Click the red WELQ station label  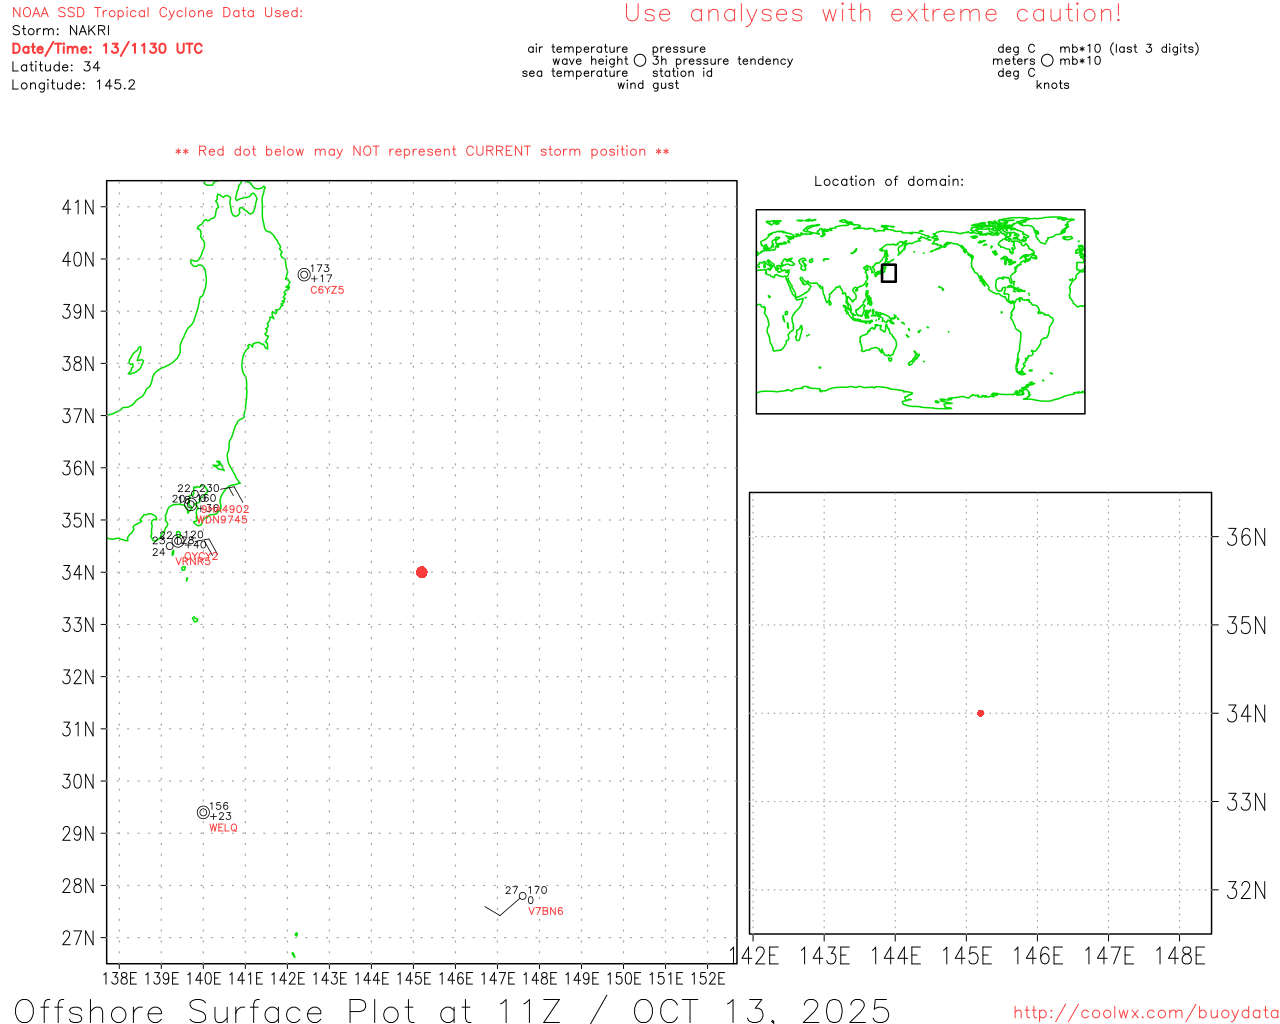(x=223, y=828)
